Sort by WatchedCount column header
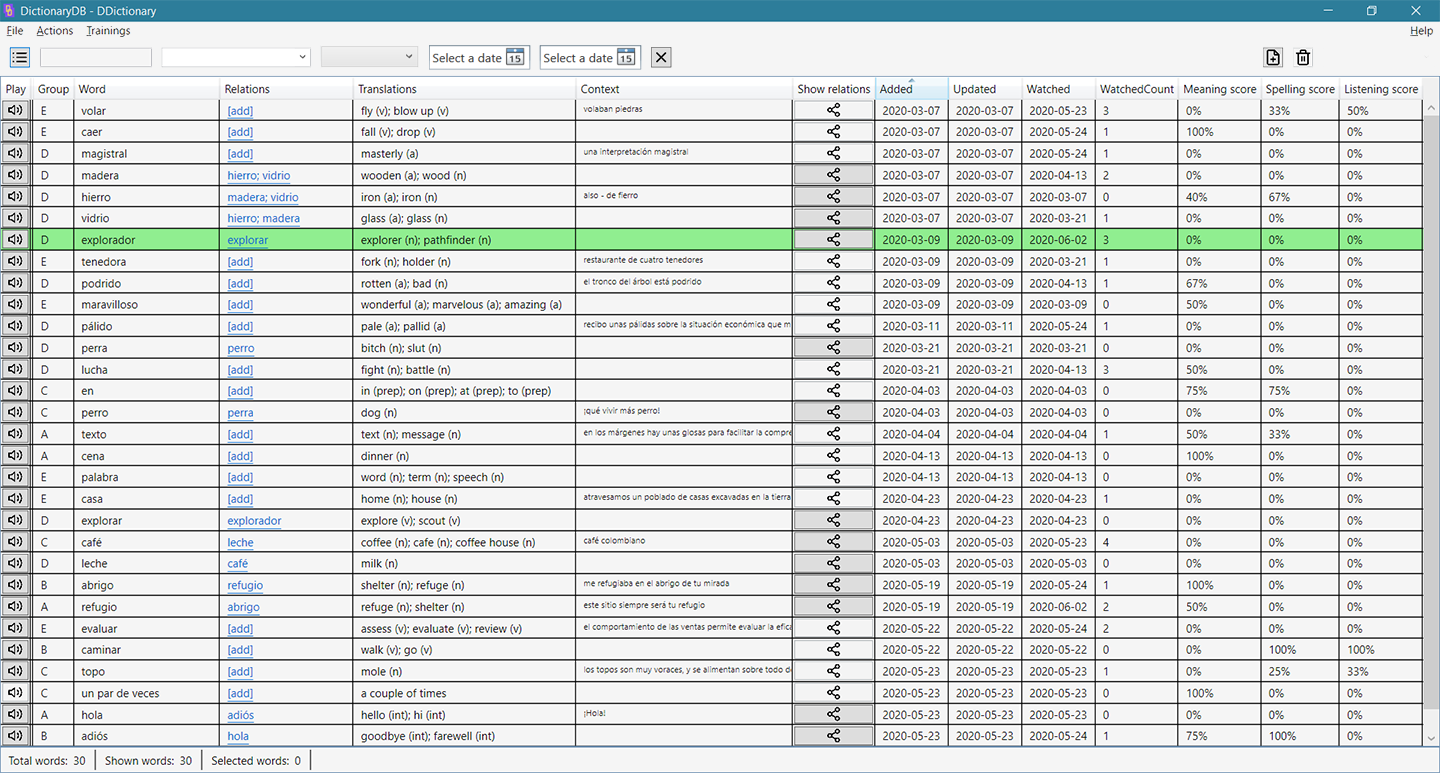Image resolution: width=1440 pixels, height=773 pixels. (x=1137, y=89)
